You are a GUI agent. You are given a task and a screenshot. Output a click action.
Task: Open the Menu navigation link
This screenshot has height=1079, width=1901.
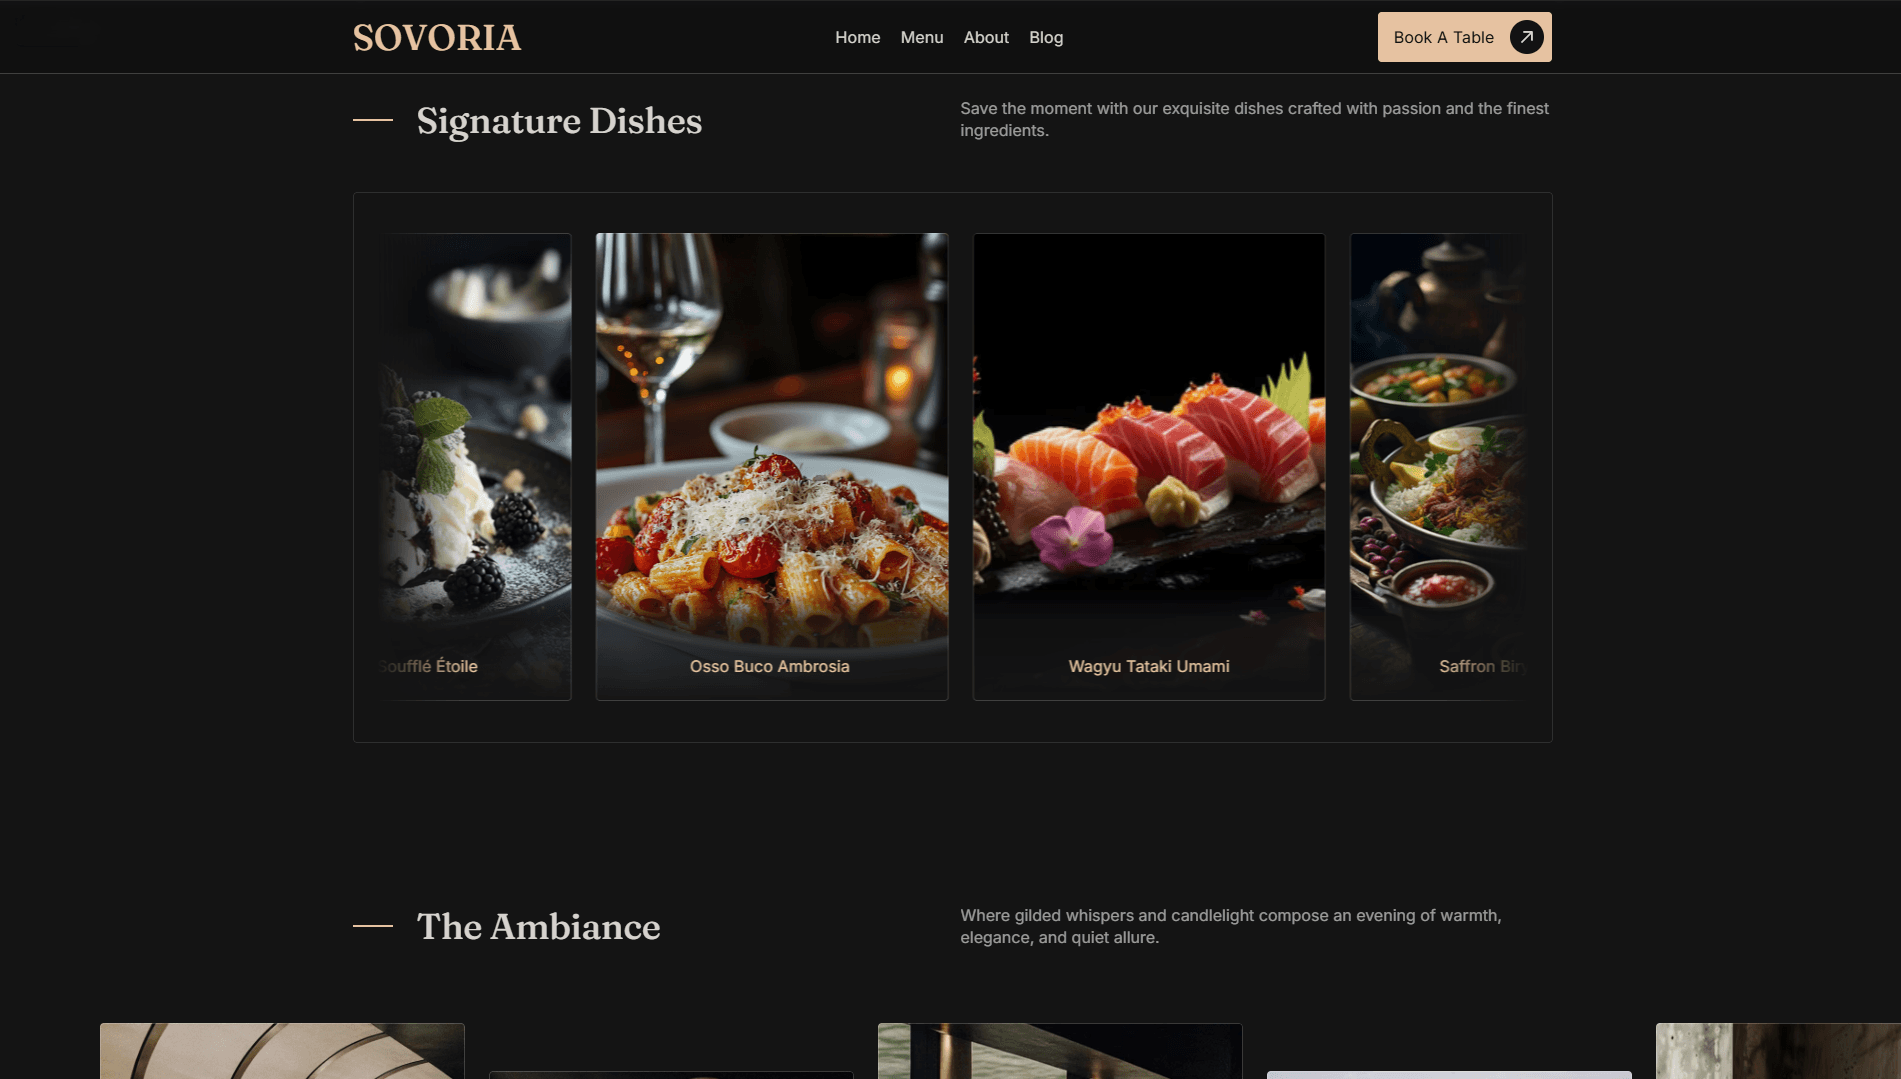tap(922, 37)
